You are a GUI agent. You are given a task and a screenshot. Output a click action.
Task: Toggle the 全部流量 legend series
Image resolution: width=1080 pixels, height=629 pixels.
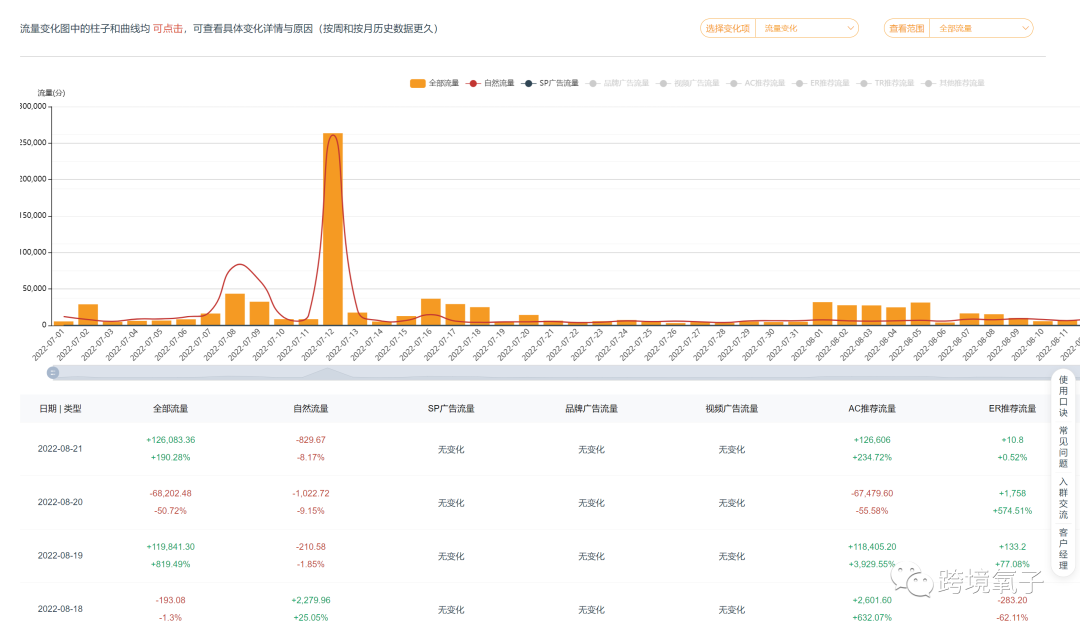click(434, 83)
